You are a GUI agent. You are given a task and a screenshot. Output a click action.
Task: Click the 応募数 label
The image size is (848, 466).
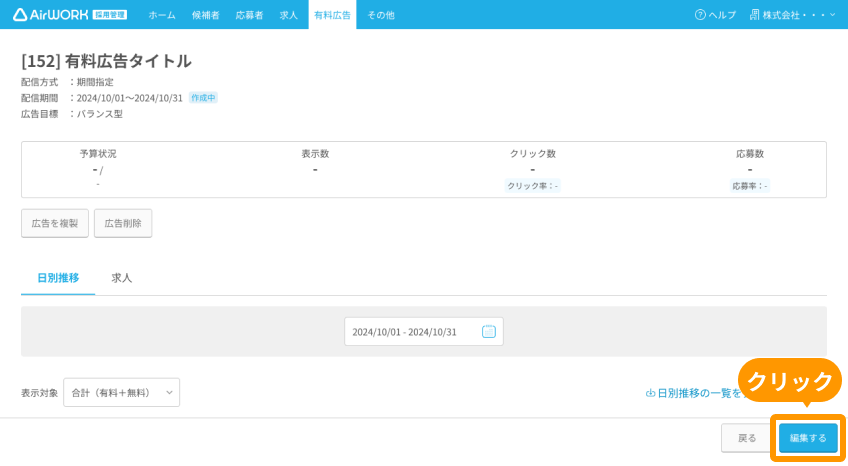750,154
